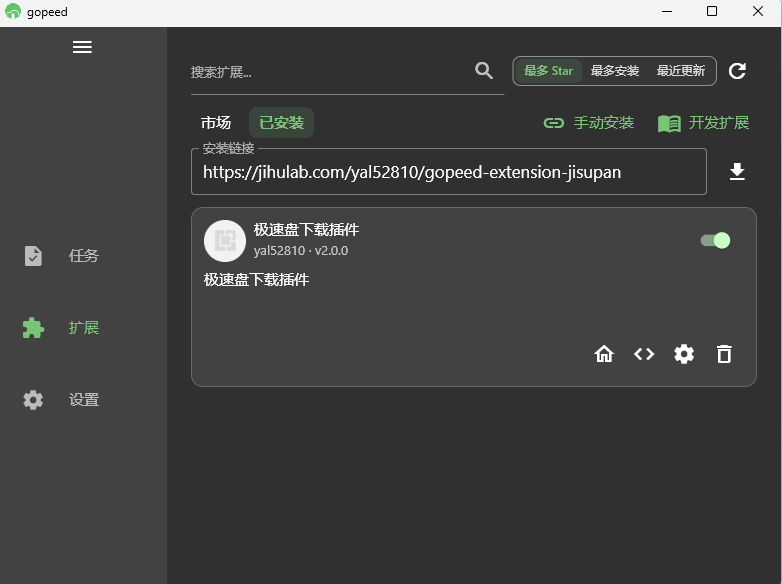This screenshot has width=782, height=584.
Task: Sort by 最多安装
Action: 615,71
